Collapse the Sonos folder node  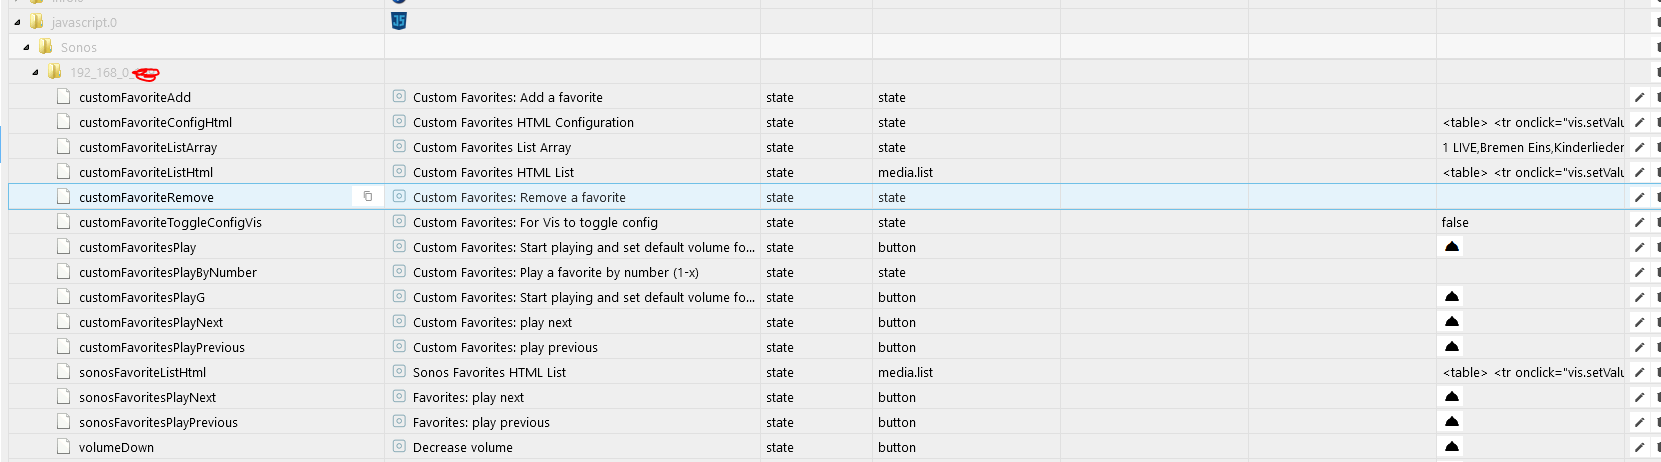point(26,47)
